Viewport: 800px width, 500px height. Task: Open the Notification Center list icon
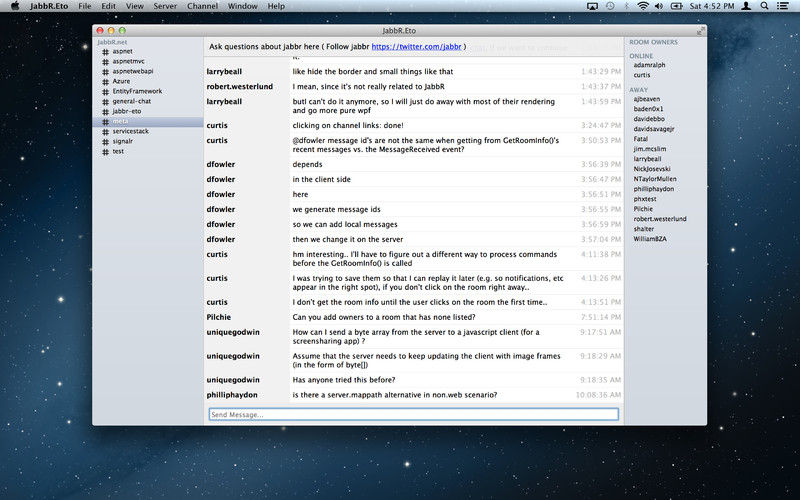782,6
